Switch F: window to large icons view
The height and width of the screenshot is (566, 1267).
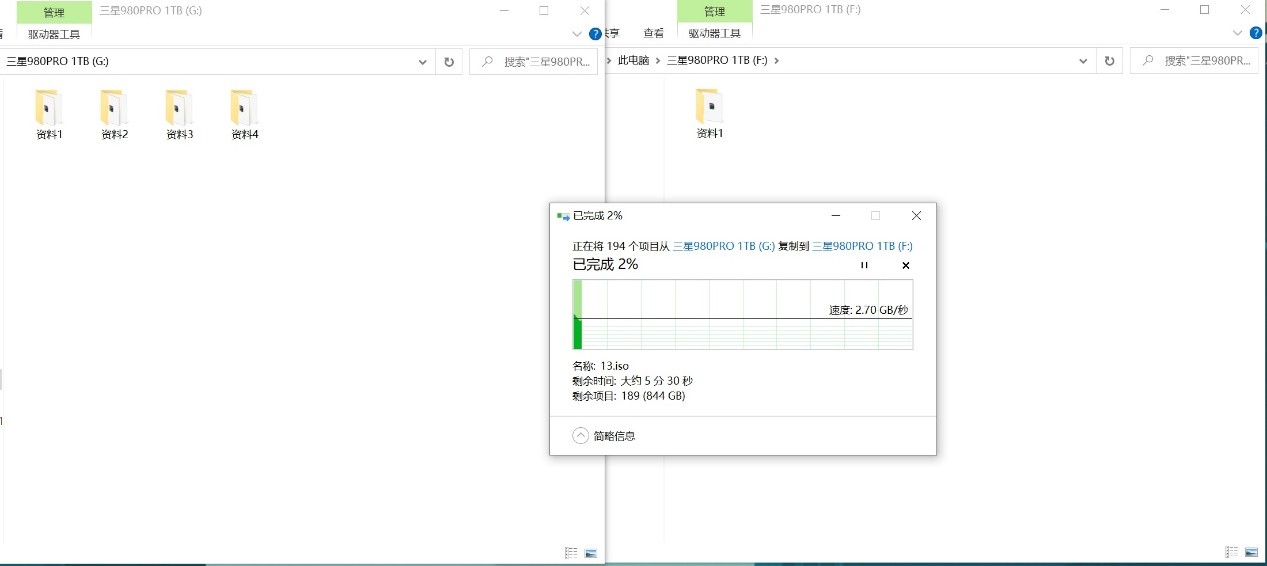(x=1251, y=552)
